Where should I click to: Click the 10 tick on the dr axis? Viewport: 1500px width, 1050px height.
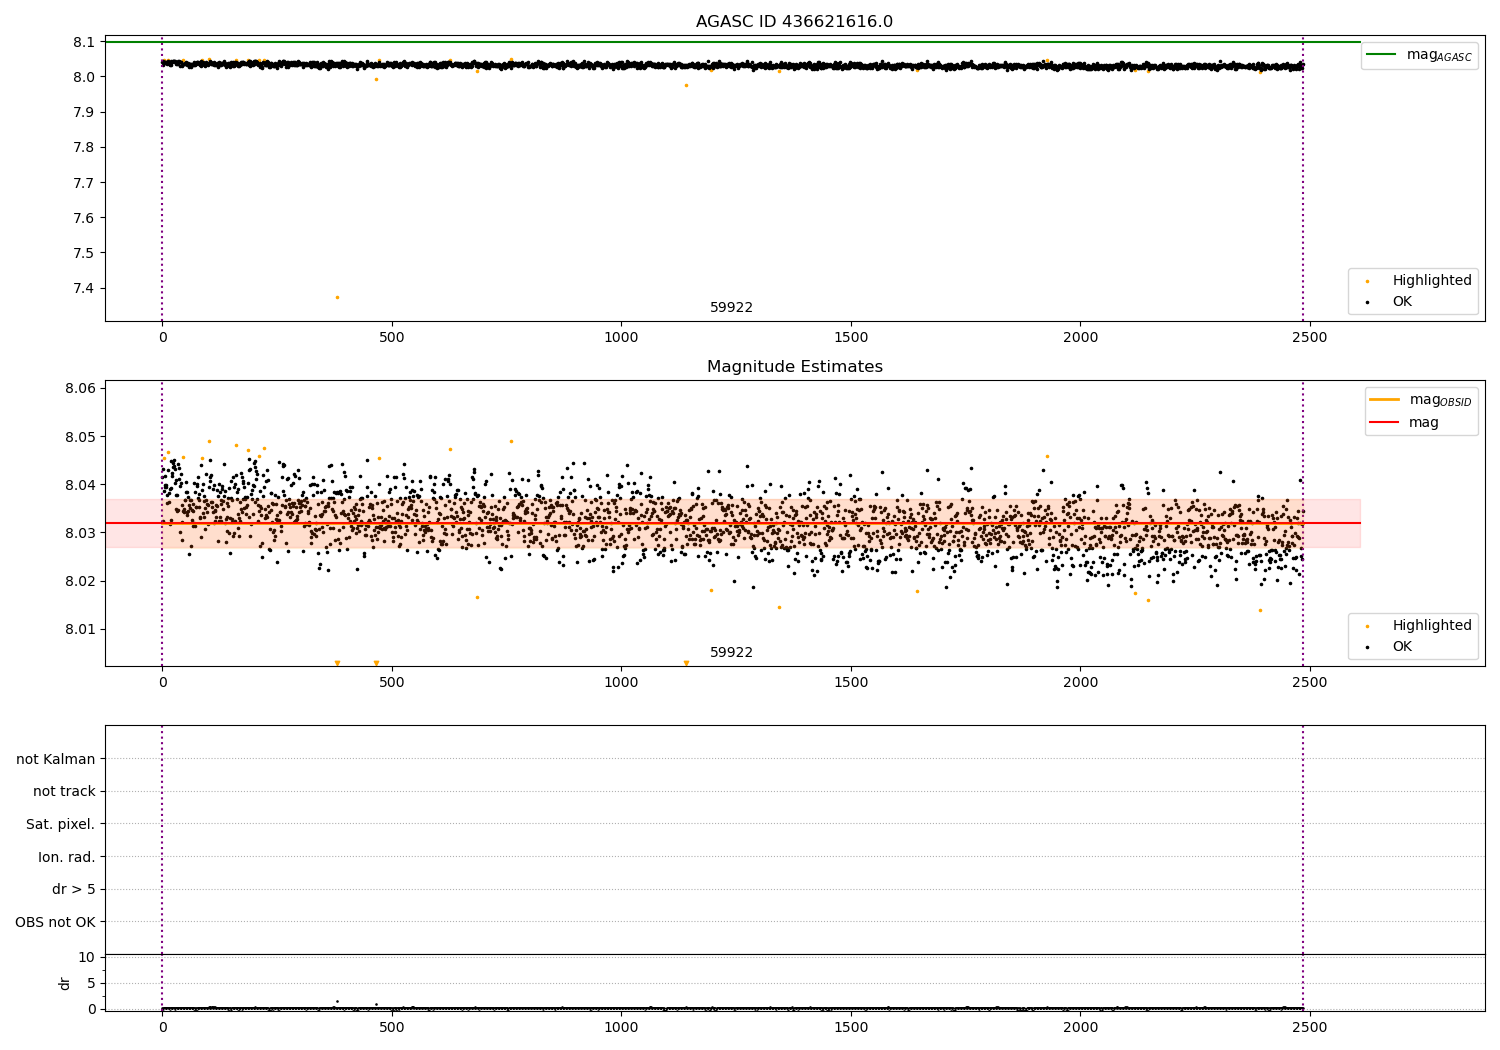pos(86,958)
